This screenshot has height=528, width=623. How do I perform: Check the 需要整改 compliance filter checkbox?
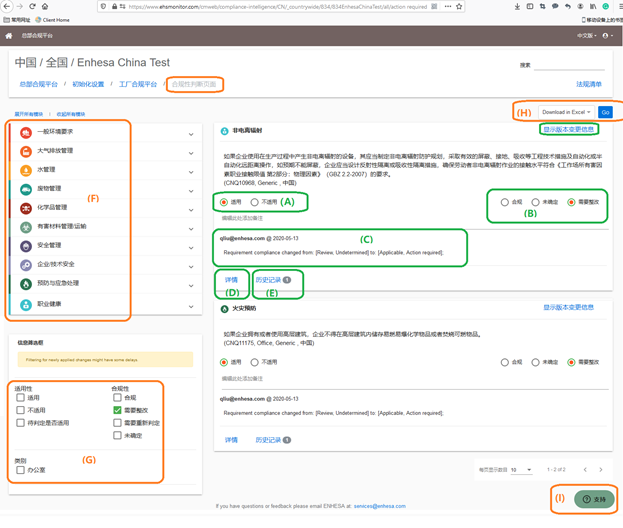[x=117, y=410]
